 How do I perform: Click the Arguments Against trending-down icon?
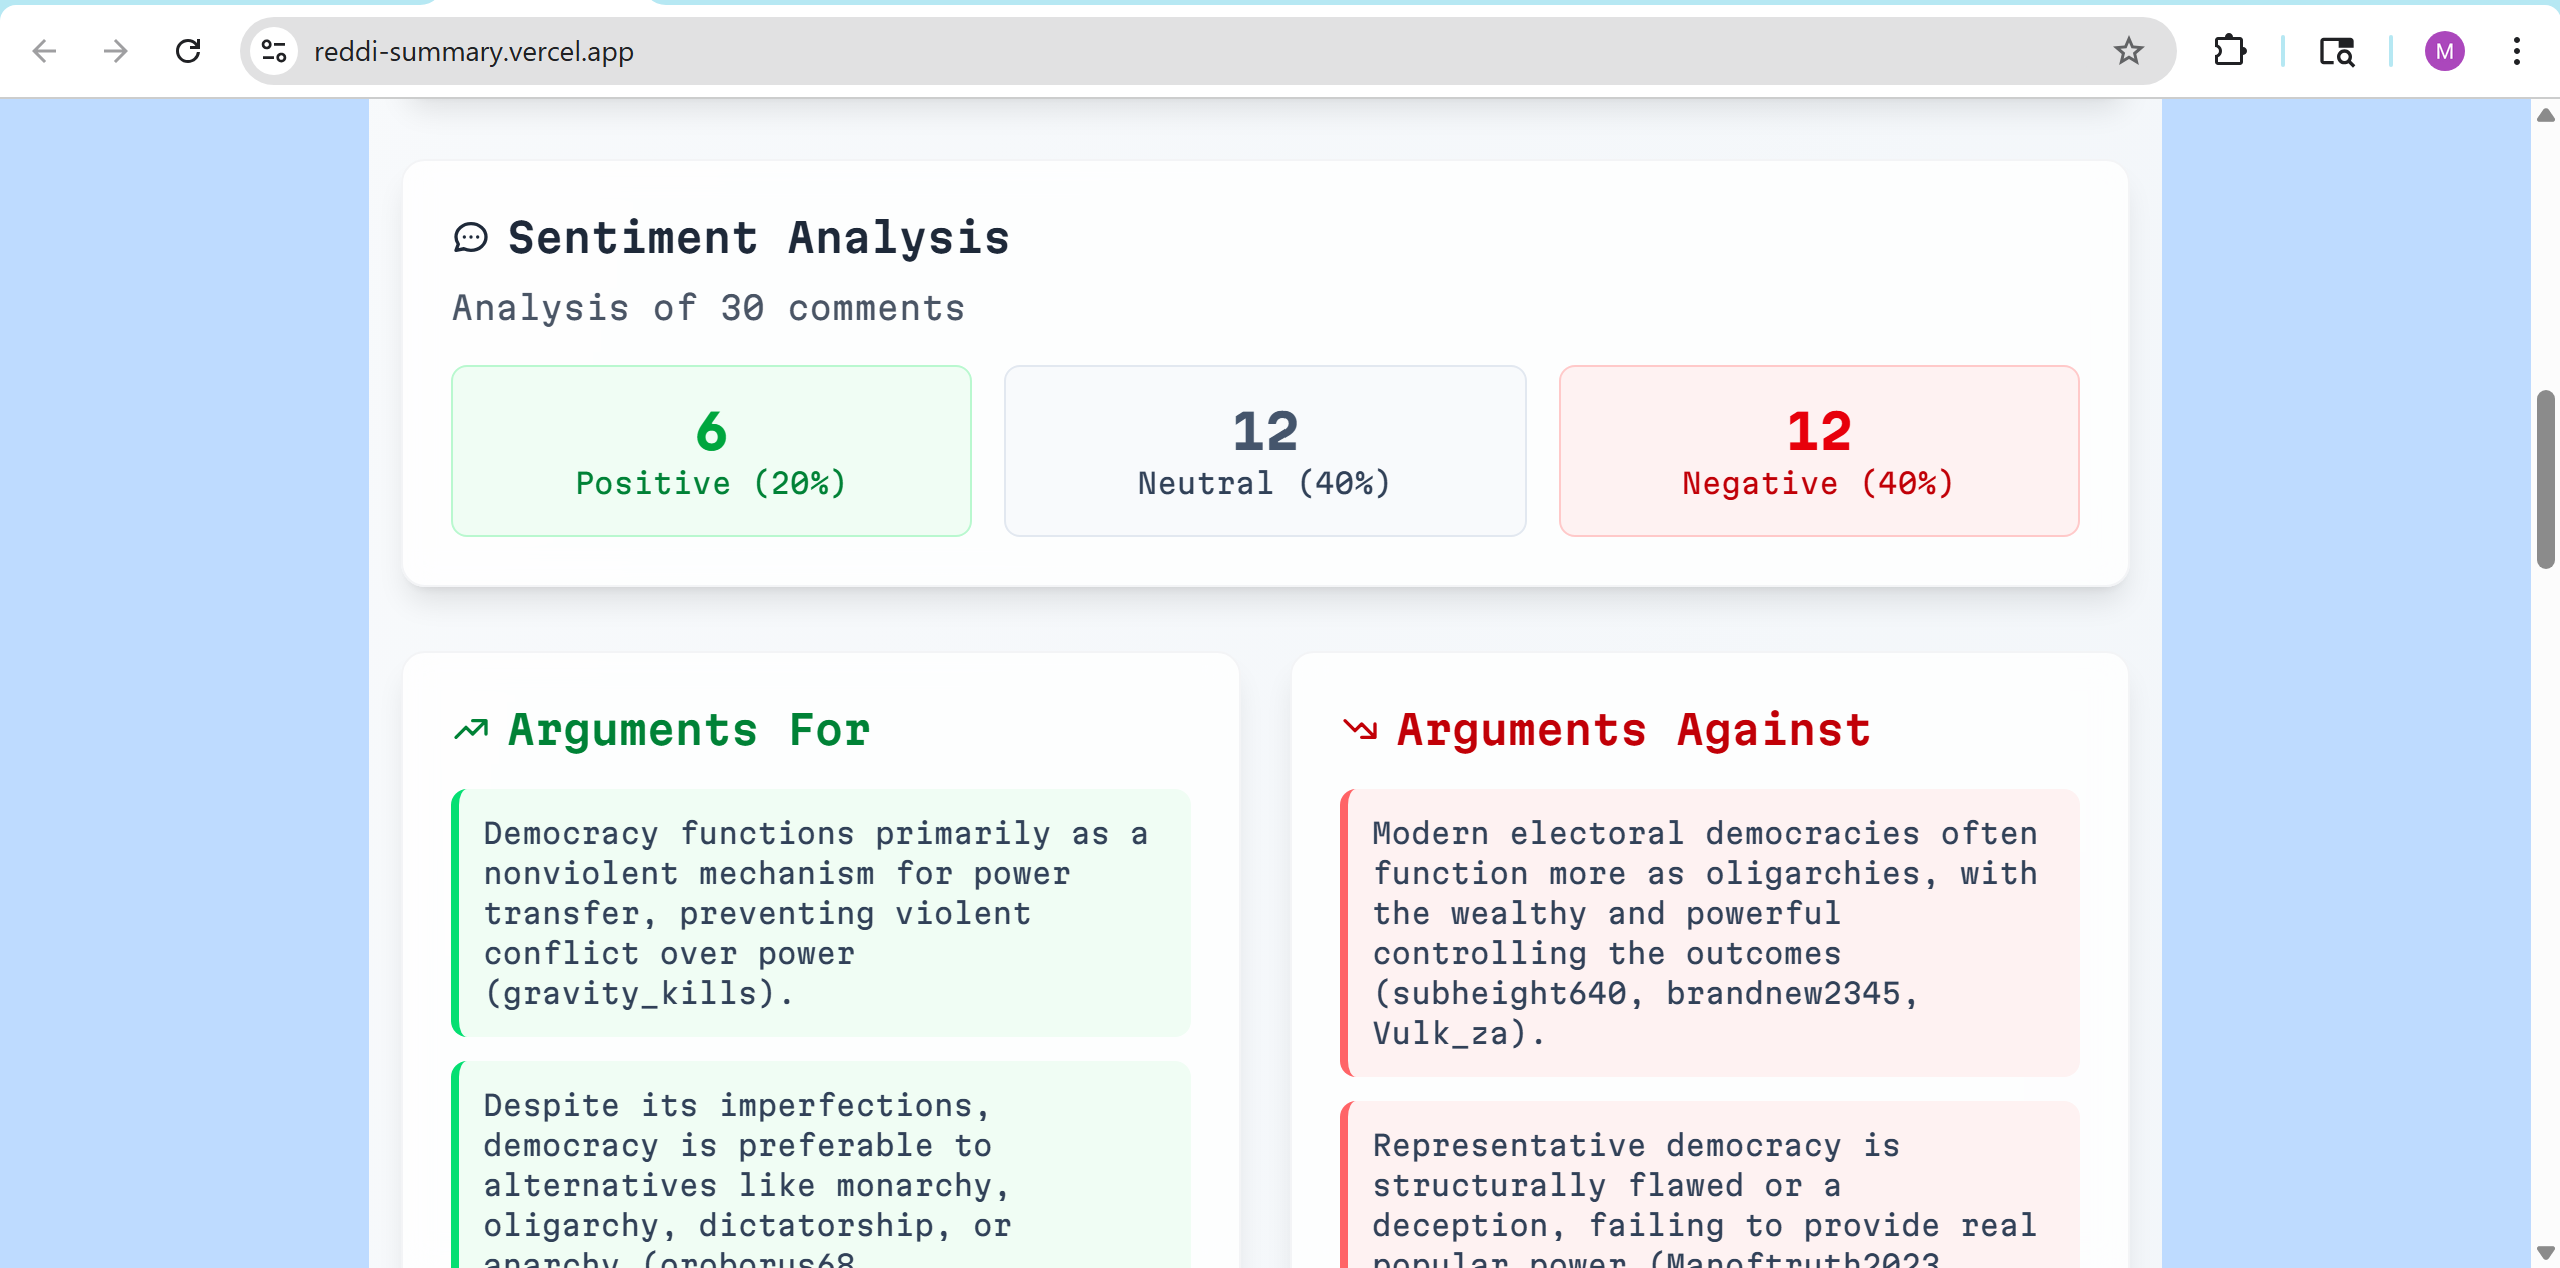point(1360,730)
